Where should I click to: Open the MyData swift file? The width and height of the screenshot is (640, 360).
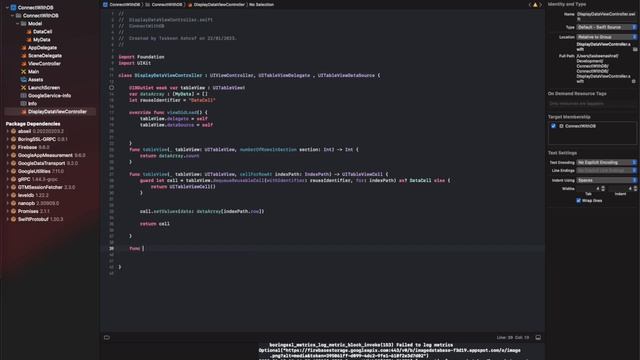(x=42, y=40)
